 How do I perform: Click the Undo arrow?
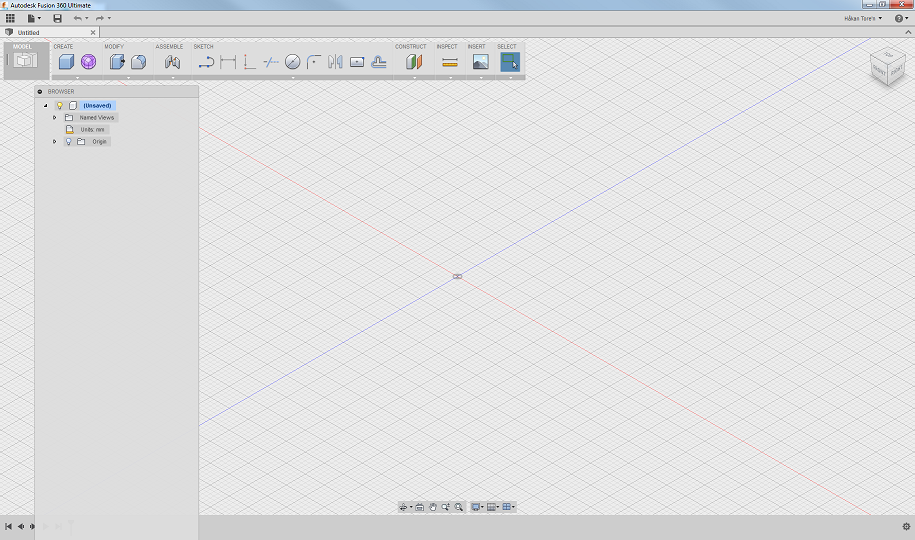coord(77,19)
